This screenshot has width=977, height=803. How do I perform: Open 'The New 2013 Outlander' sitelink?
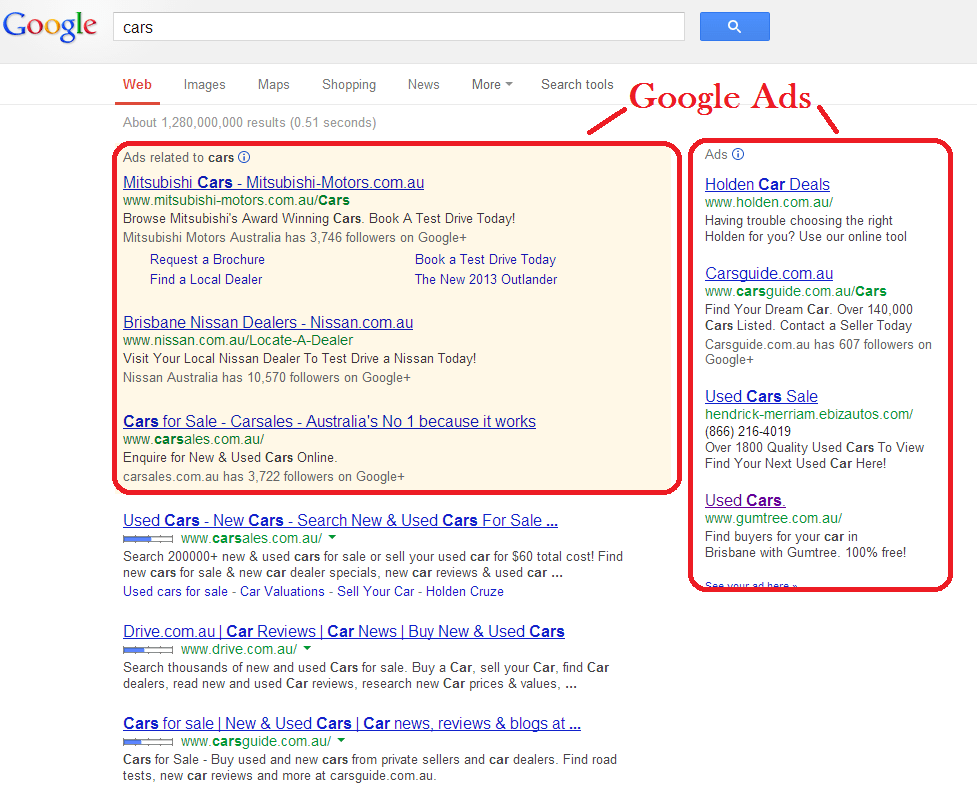[x=486, y=279]
